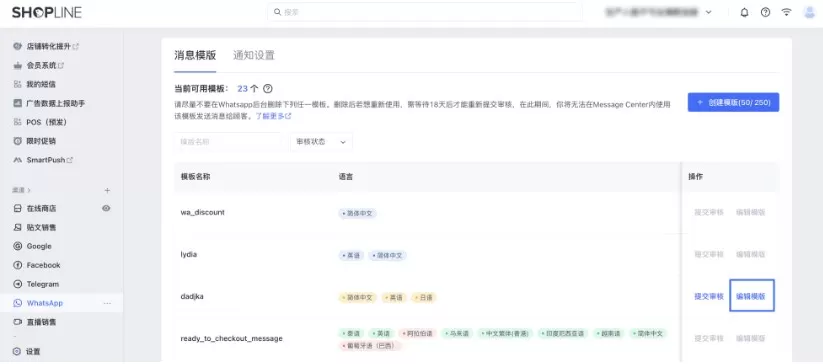Click the 语言 column header
Viewport: 823px width, 364px height.
tap(346, 177)
